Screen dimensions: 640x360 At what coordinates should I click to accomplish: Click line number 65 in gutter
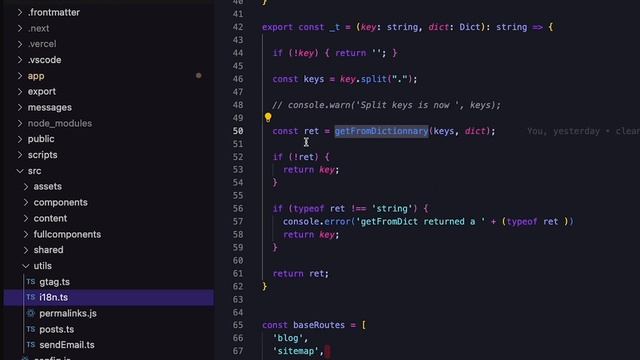(238, 325)
